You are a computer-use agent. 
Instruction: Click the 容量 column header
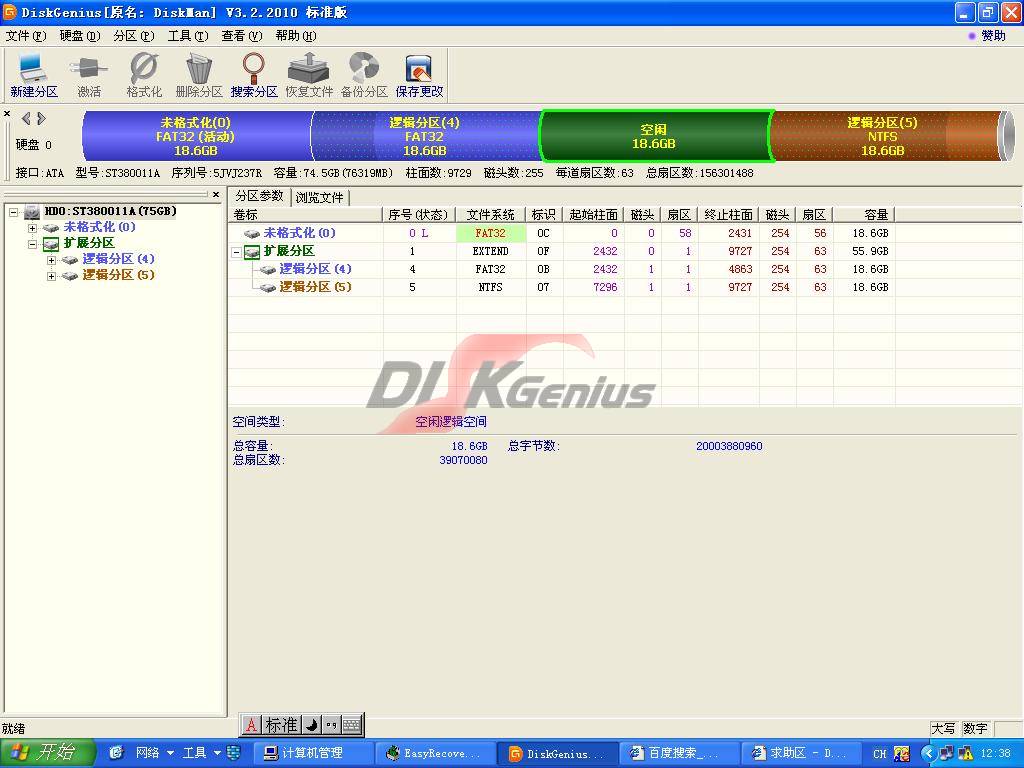[x=863, y=214]
